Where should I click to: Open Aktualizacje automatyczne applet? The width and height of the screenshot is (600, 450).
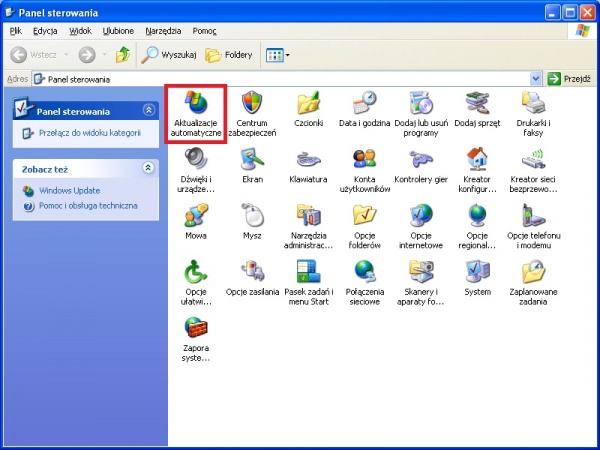tap(196, 114)
